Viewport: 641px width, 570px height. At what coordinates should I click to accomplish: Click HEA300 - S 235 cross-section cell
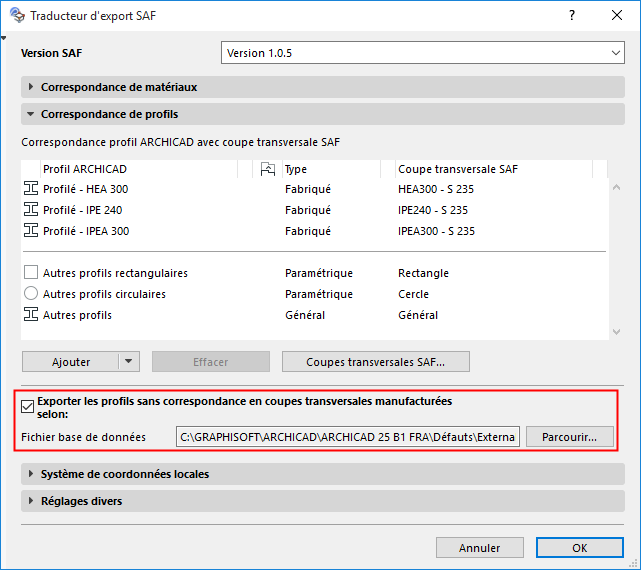pos(436,189)
